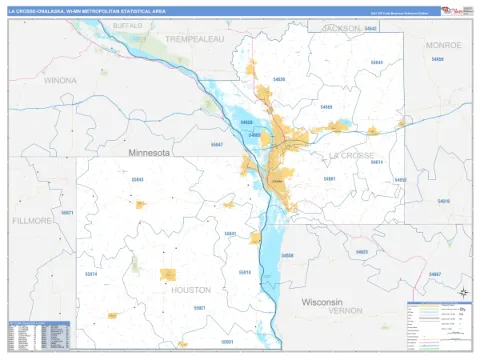Click the Minnesota state label
This screenshot has height=360, width=480.
pos(149,153)
